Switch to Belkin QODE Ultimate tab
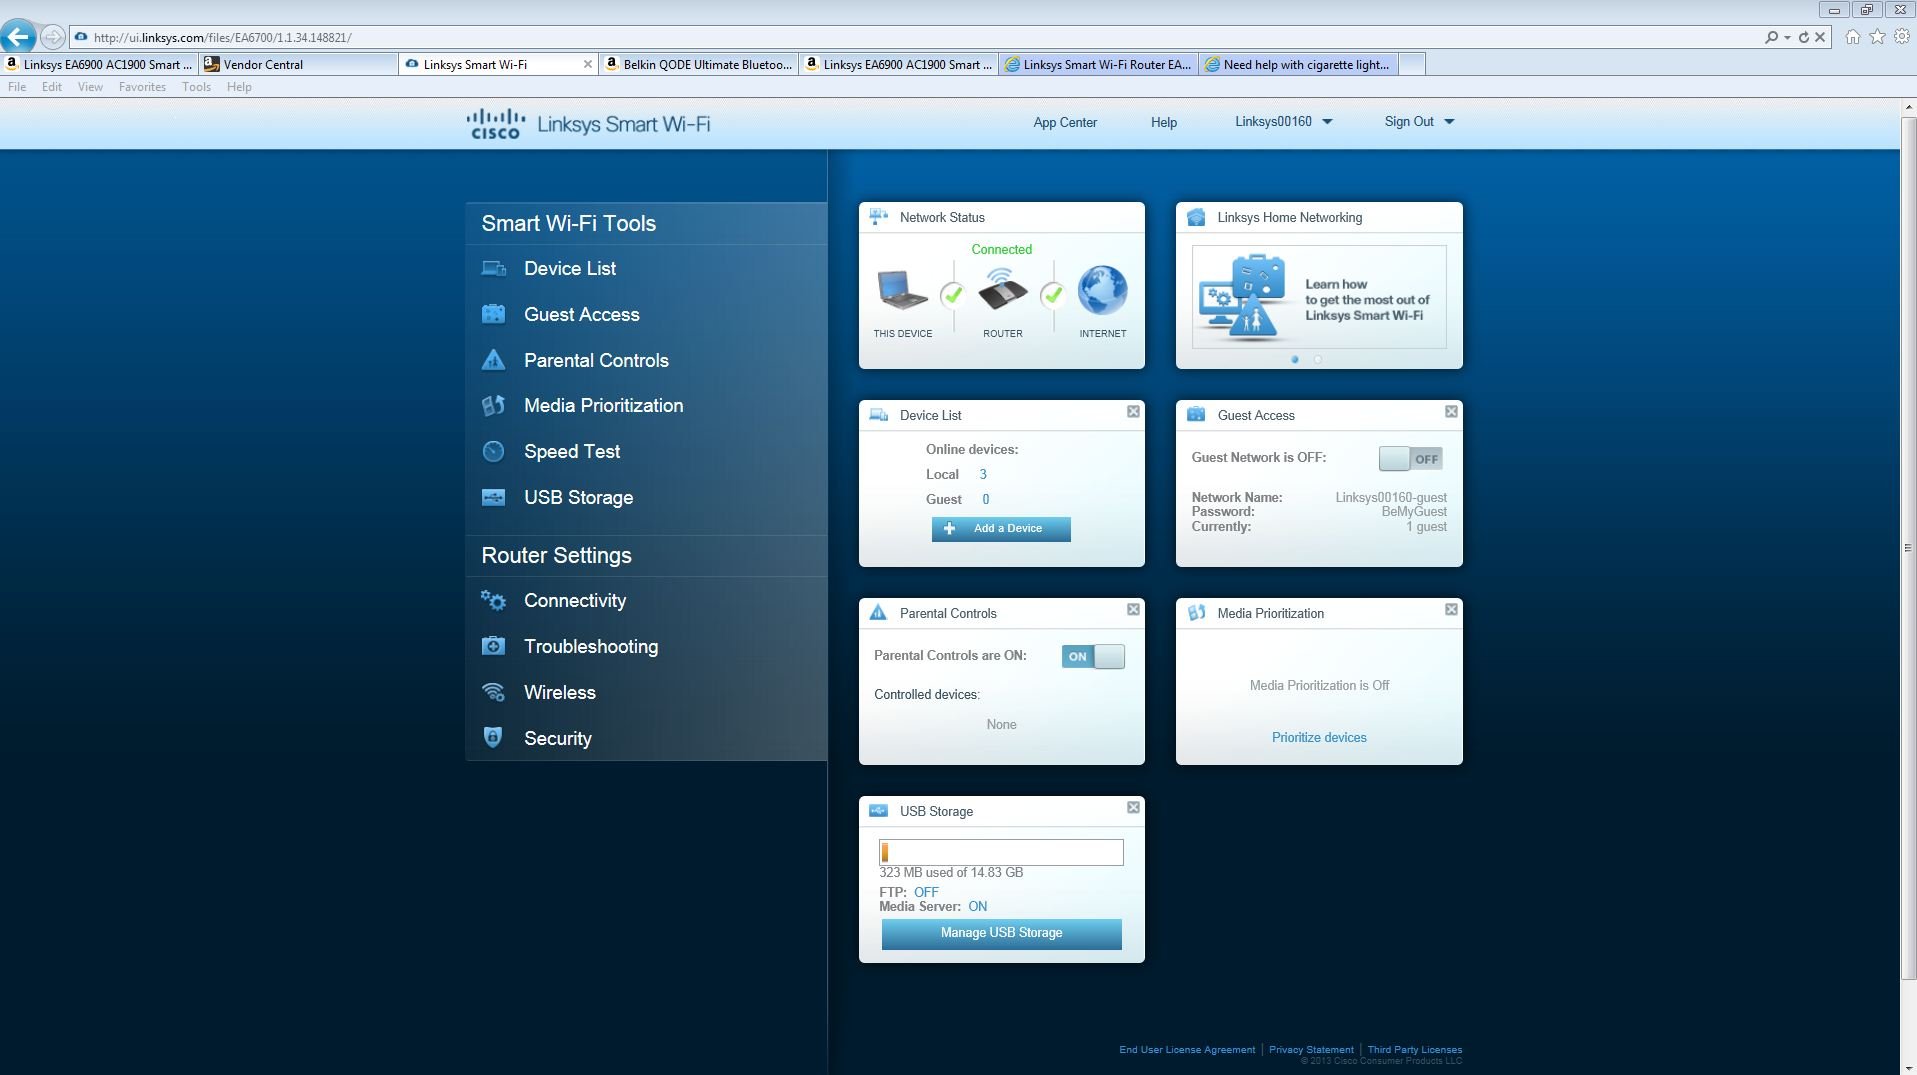 point(698,64)
